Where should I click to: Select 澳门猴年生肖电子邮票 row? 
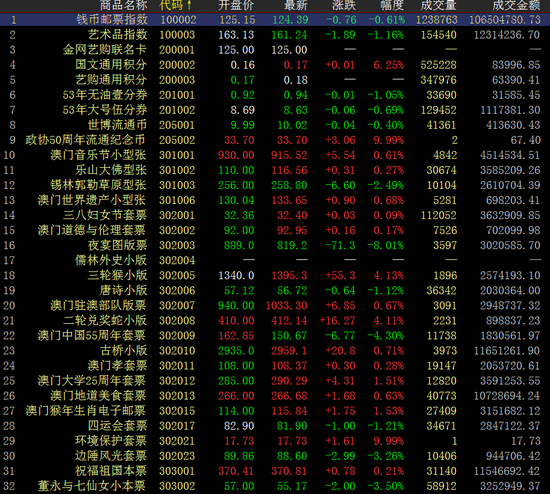coord(275,411)
